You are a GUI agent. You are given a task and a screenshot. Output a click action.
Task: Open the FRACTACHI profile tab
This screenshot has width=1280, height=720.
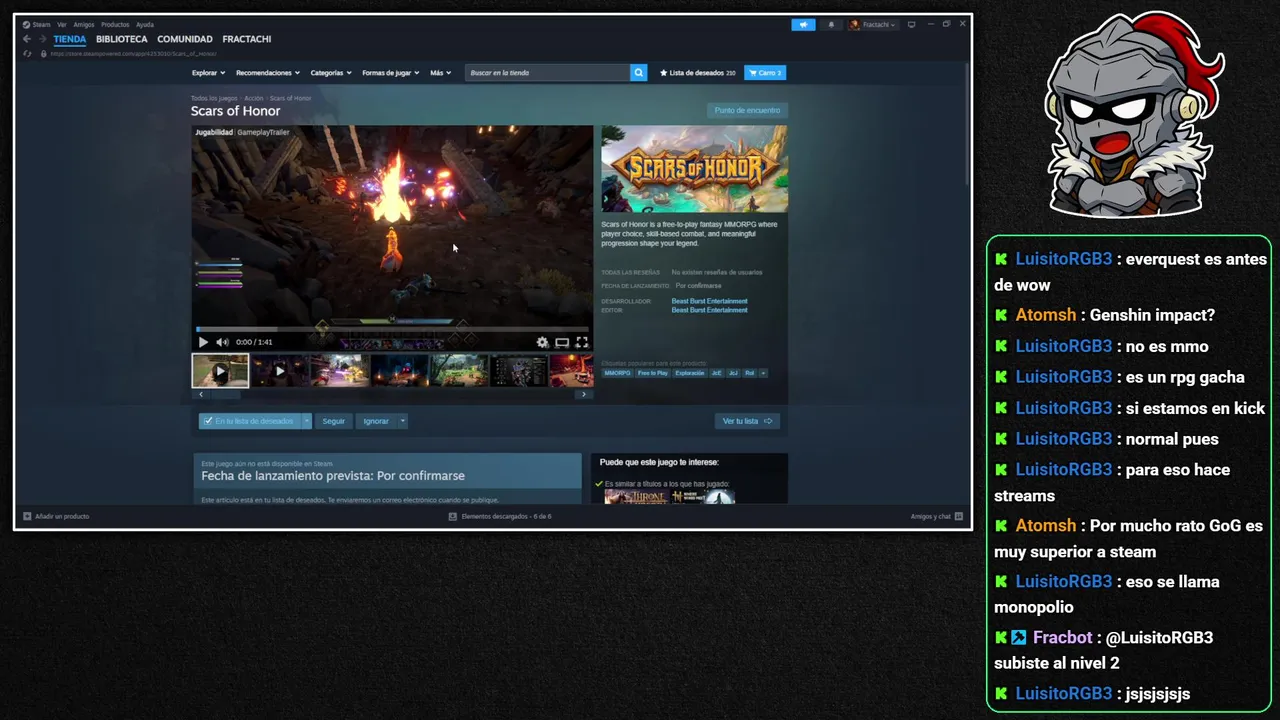coord(247,39)
